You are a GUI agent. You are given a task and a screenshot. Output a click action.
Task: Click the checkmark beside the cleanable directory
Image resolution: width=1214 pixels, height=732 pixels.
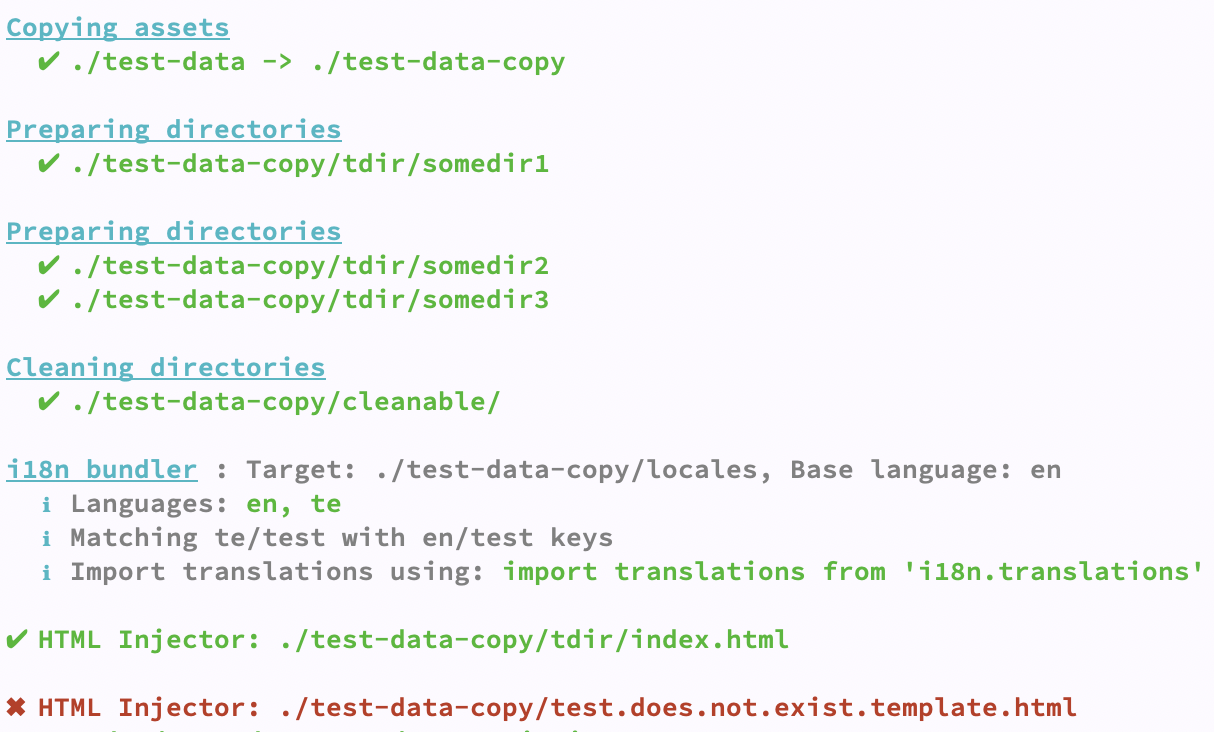[48, 402]
